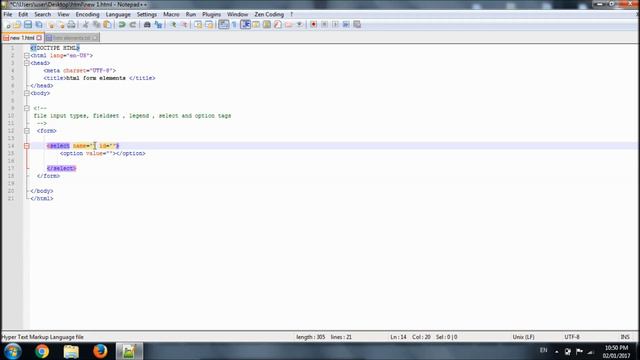This screenshot has width=640, height=360.
Task: Open the Edit menu
Action: click(23, 14)
